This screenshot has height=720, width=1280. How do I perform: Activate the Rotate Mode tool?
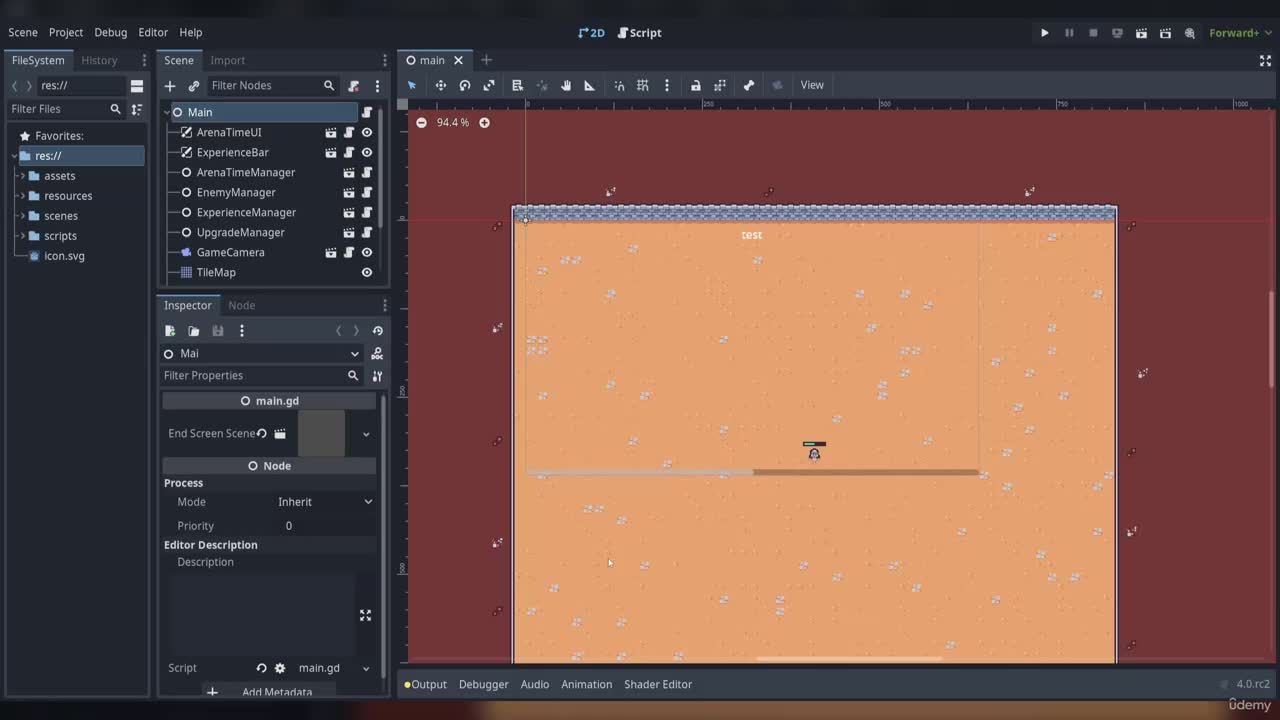(465, 85)
